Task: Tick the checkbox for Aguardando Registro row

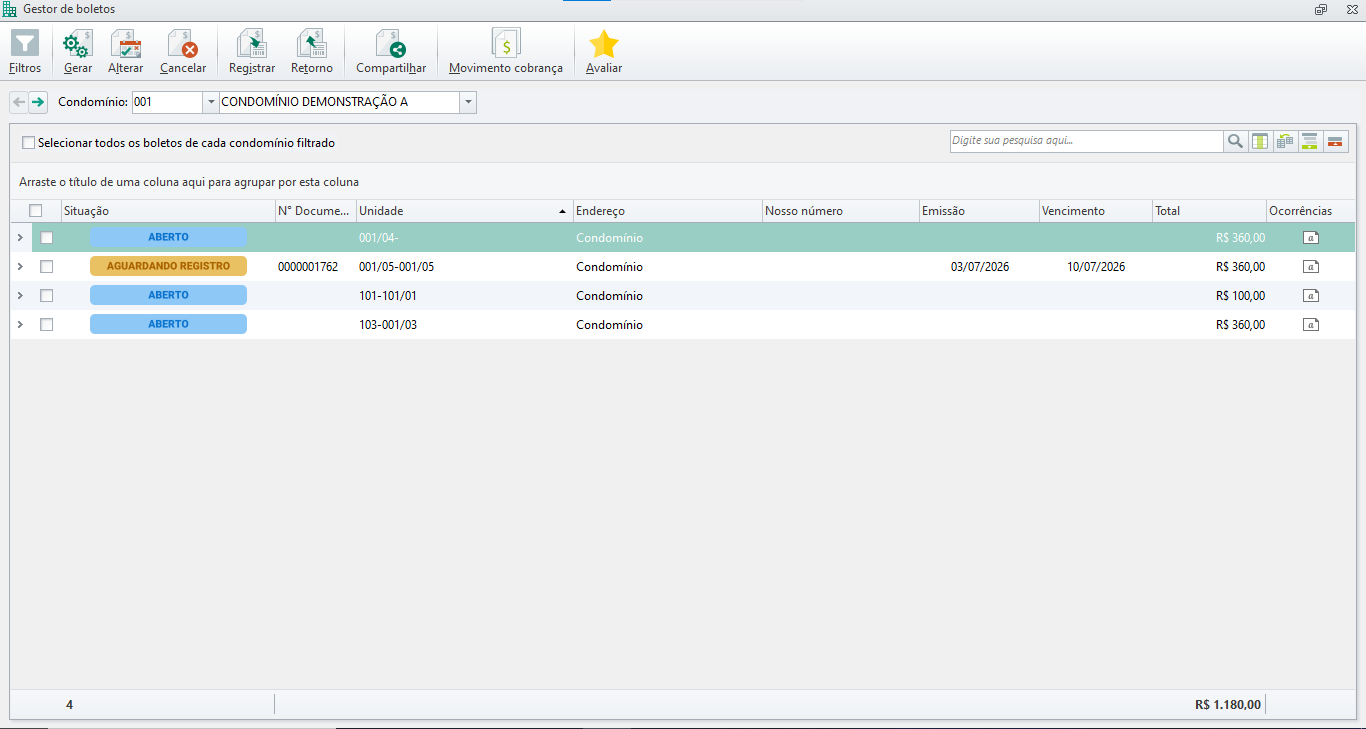Action: pos(46,267)
